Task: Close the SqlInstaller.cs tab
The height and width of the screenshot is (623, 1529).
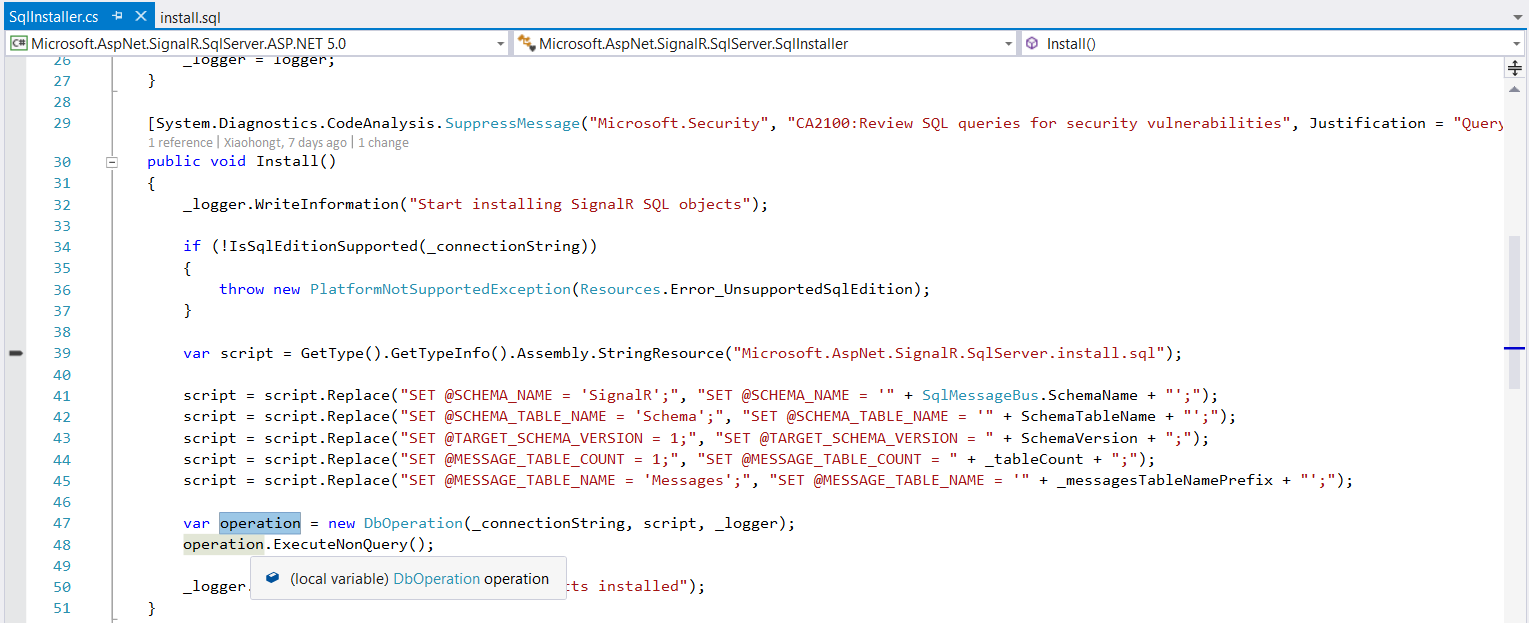Action: click(x=141, y=17)
